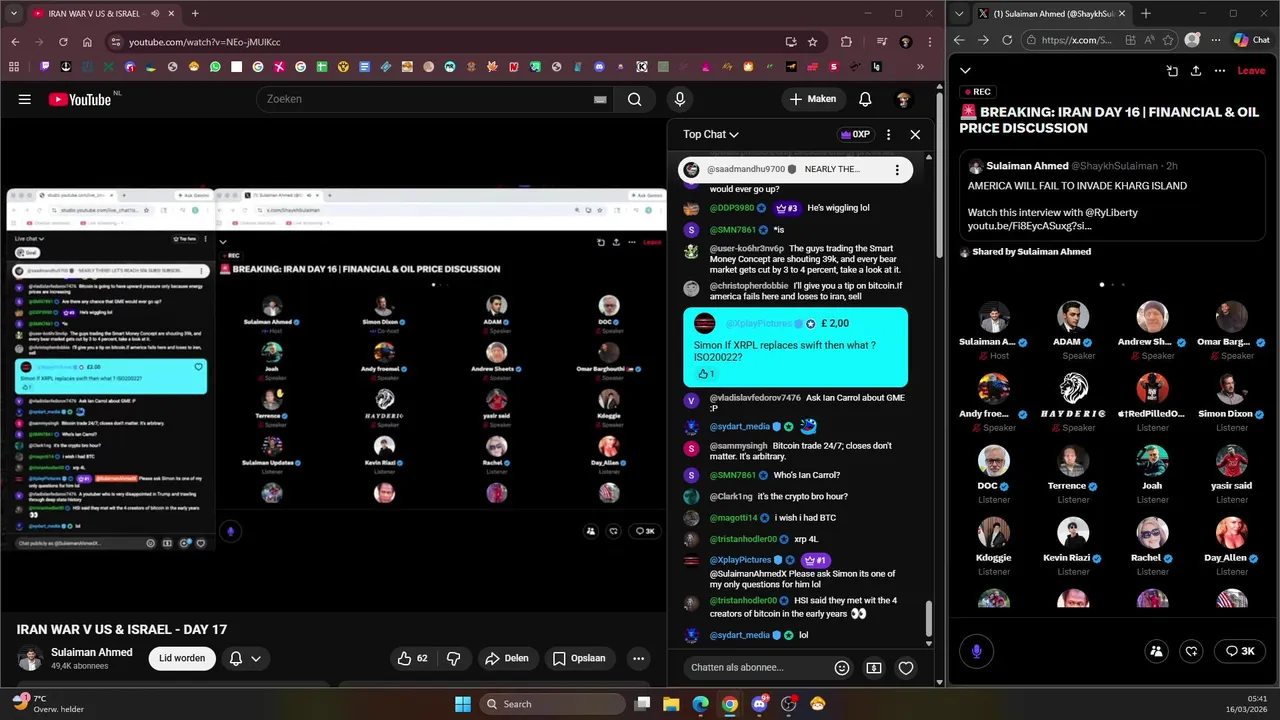
Task: Open X Space more options dots
Action: click(x=1220, y=71)
